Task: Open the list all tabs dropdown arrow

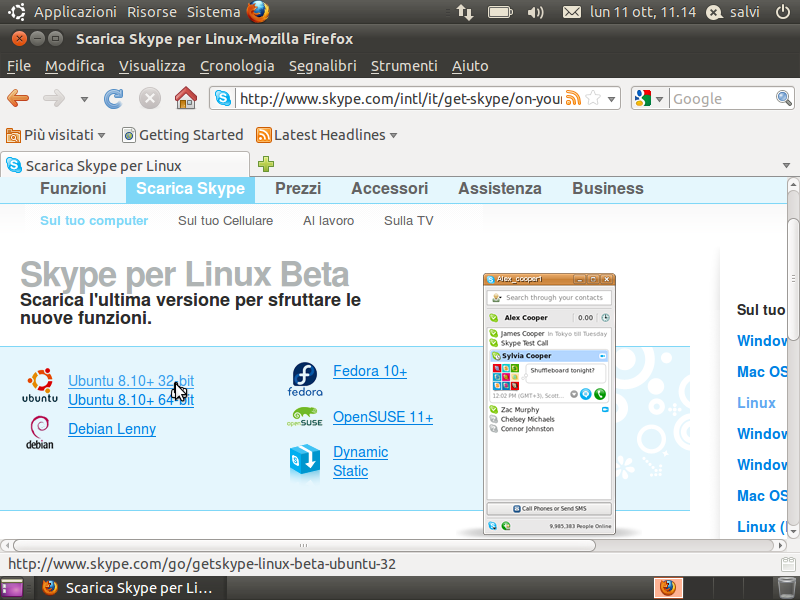Action: 786,165
